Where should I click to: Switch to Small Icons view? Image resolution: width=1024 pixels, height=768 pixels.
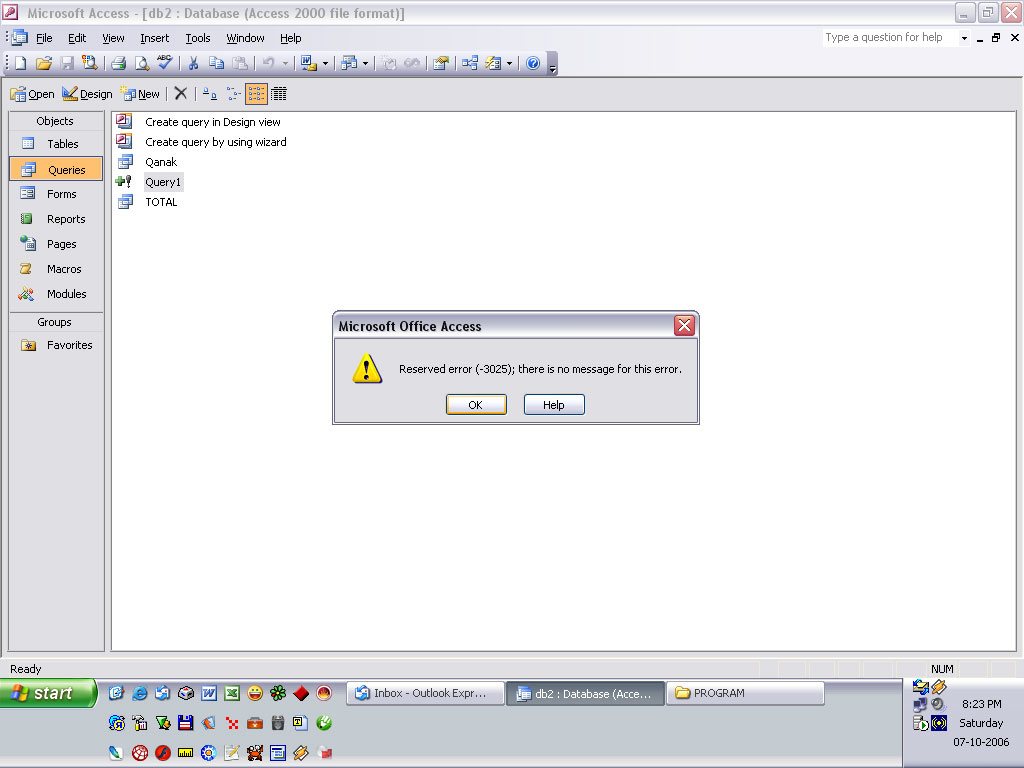[x=233, y=94]
